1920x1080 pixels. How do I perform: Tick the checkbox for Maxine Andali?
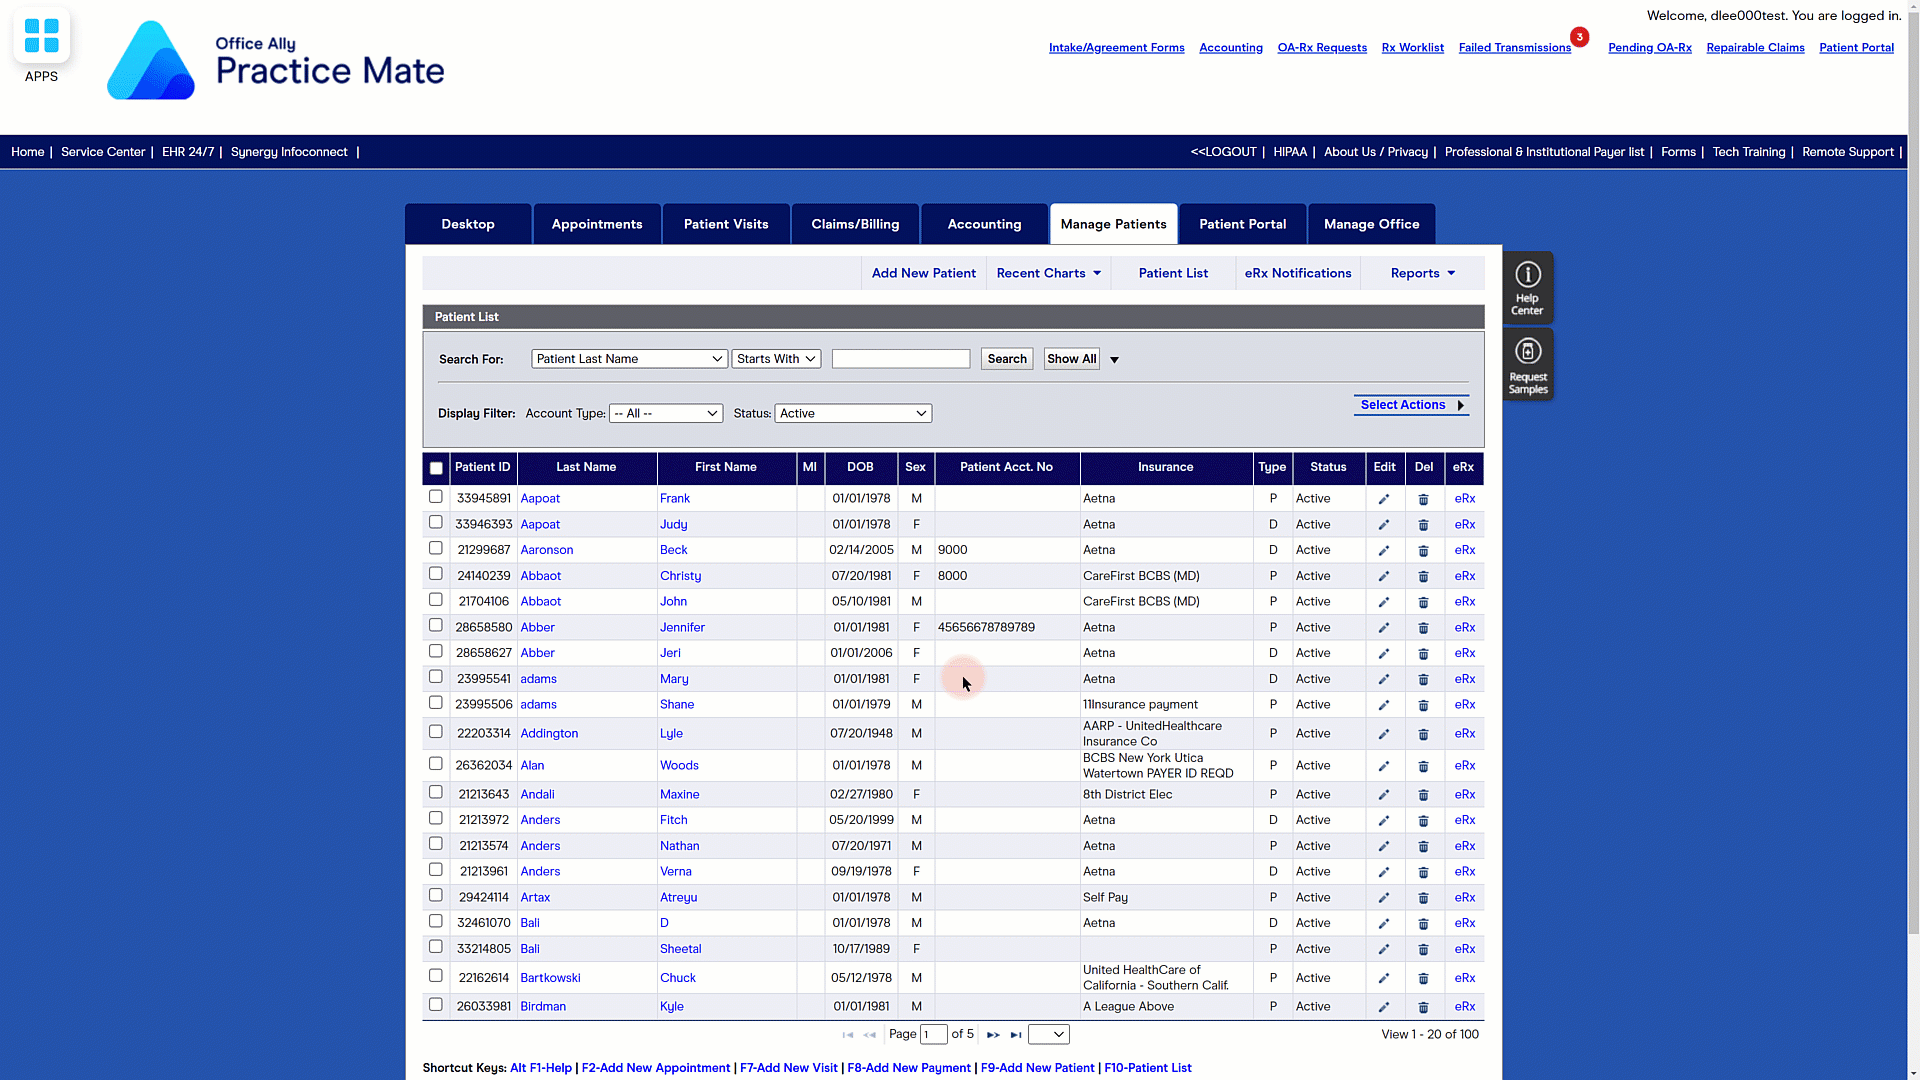435,792
